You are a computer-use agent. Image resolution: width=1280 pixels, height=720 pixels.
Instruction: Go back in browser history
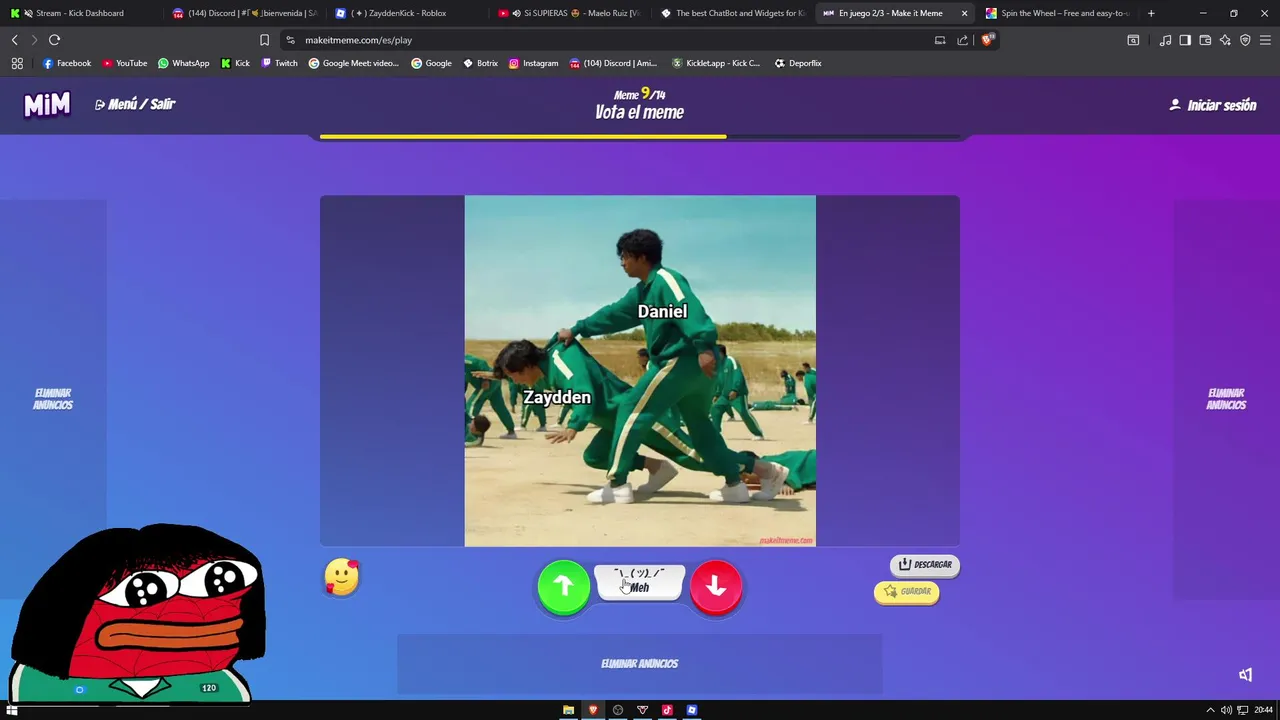14,40
